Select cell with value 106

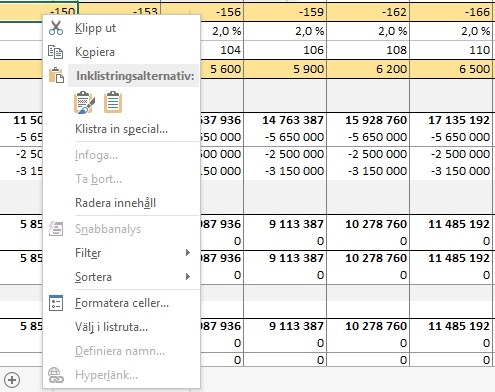(x=285, y=50)
